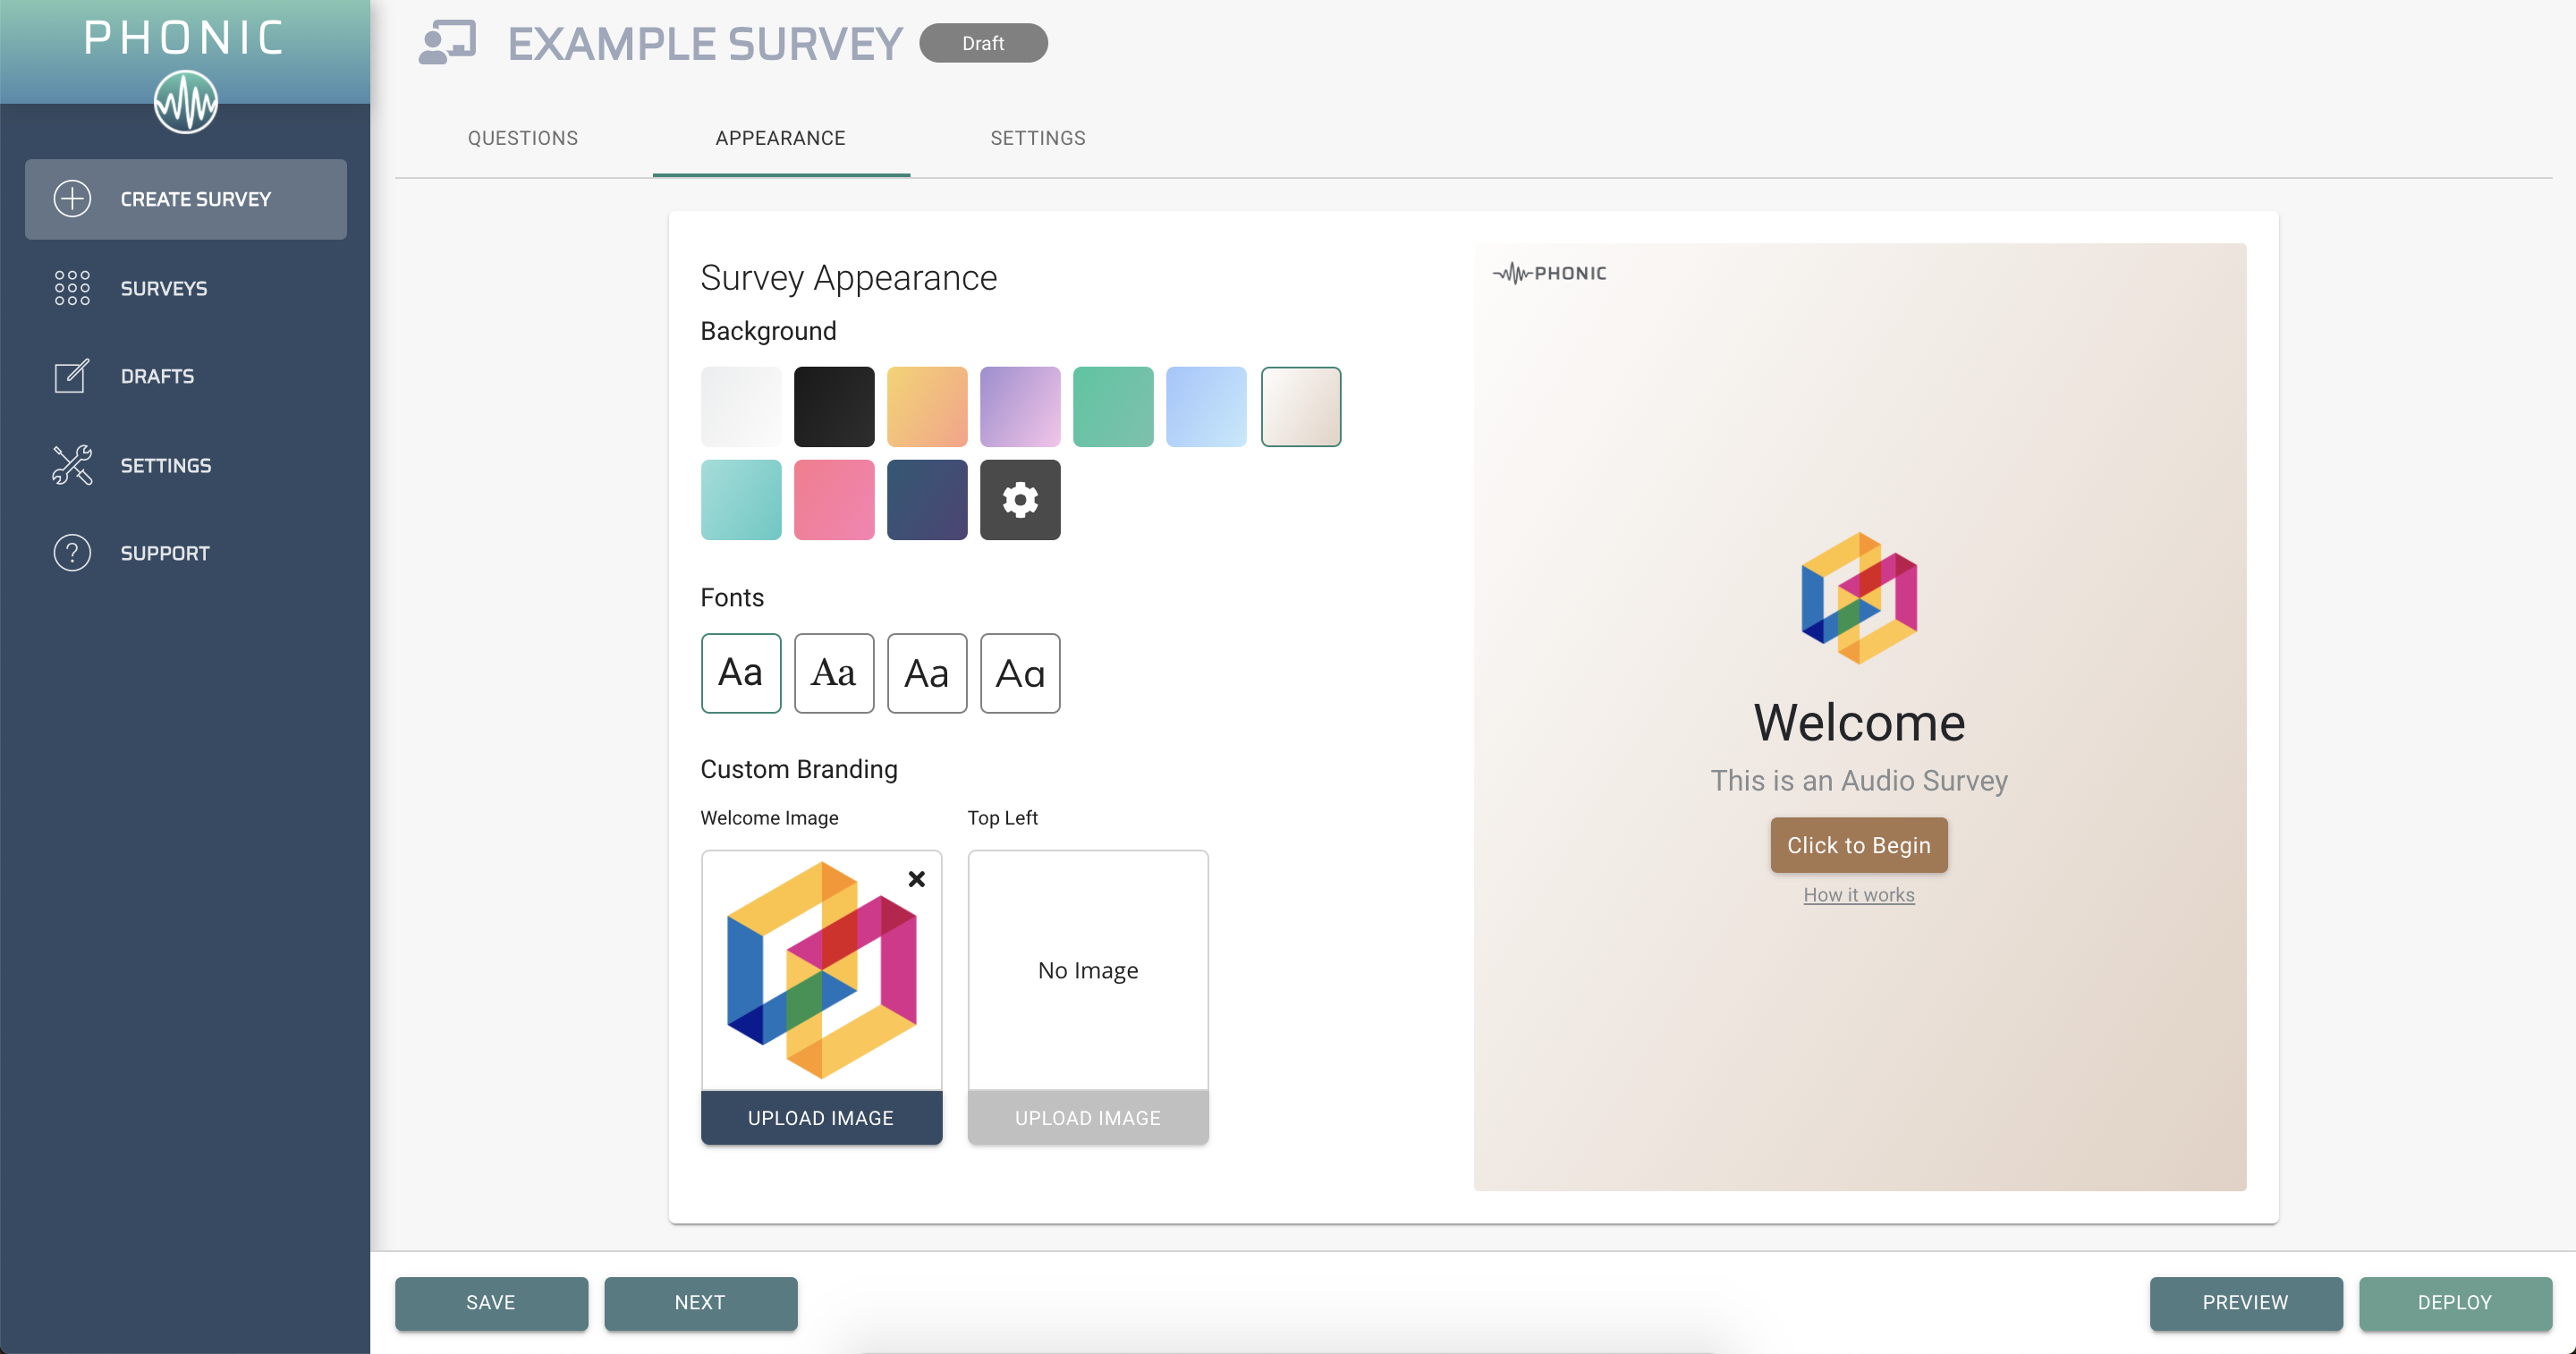Upload an image for Top Left branding
The width and height of the screenshot is (2576, 1354).
coord(1087,1117)
